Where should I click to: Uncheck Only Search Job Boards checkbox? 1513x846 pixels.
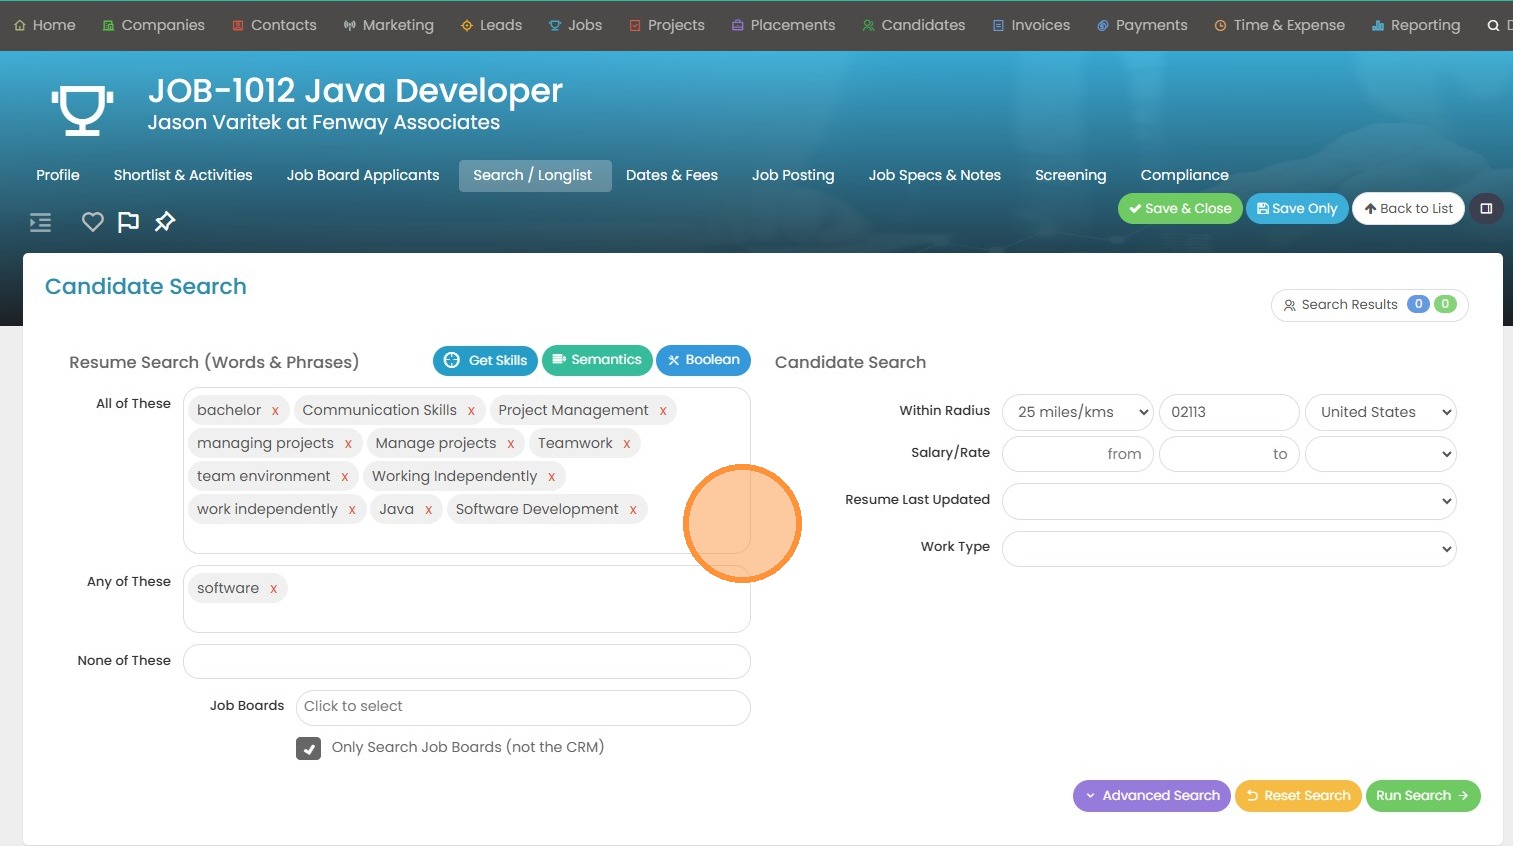(308, 748)
